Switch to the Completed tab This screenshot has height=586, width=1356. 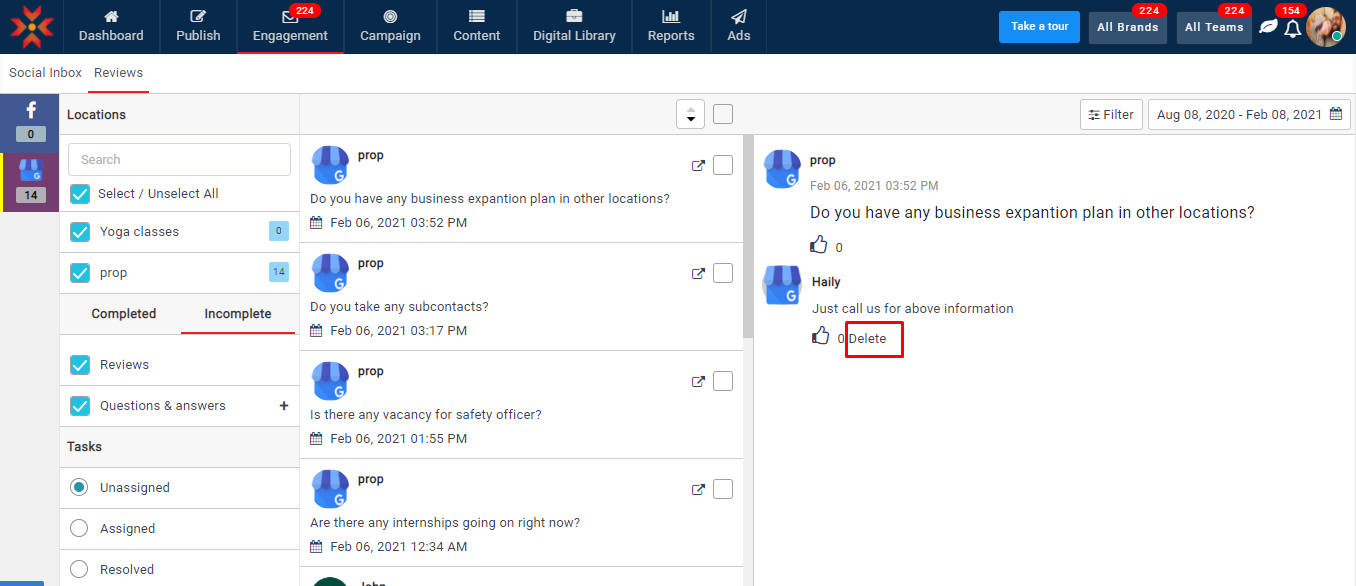(x=124, y=314)
